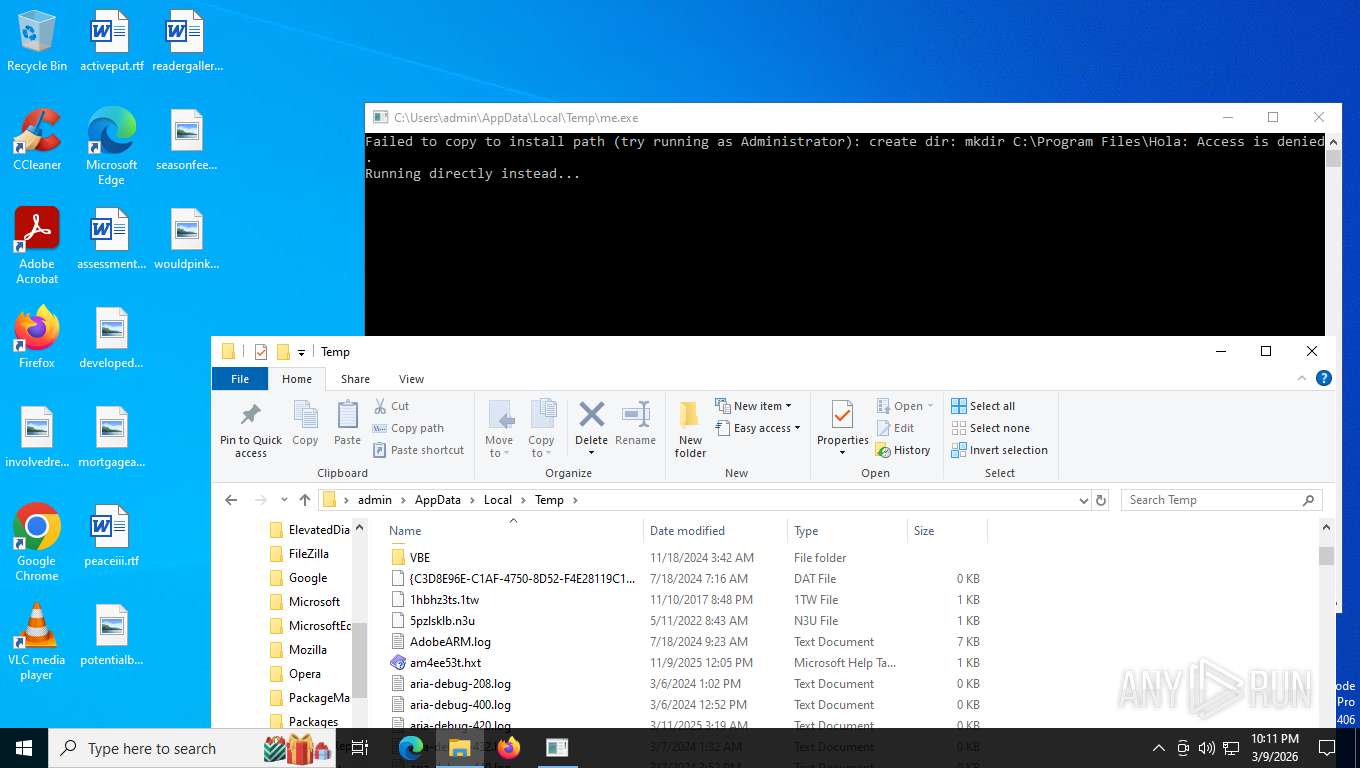Click Copy path in Clipboard group
1360x768 pixels.
408,428
